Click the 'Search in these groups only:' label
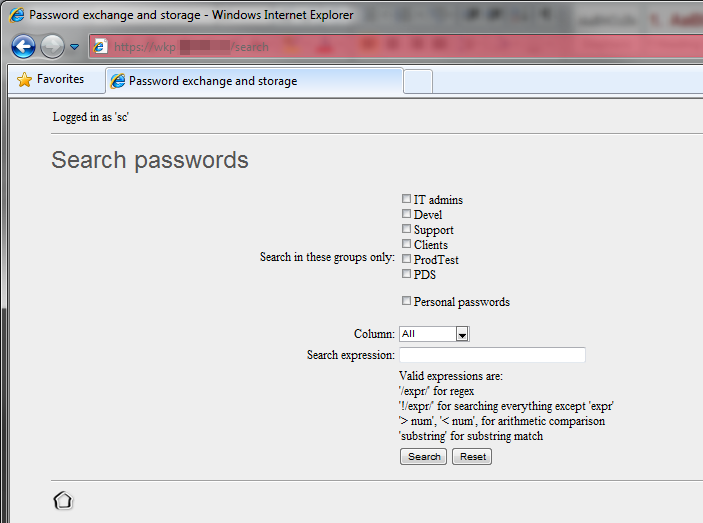Image resolution: width=703 pixels, height=523 pixels. (327, 257)
